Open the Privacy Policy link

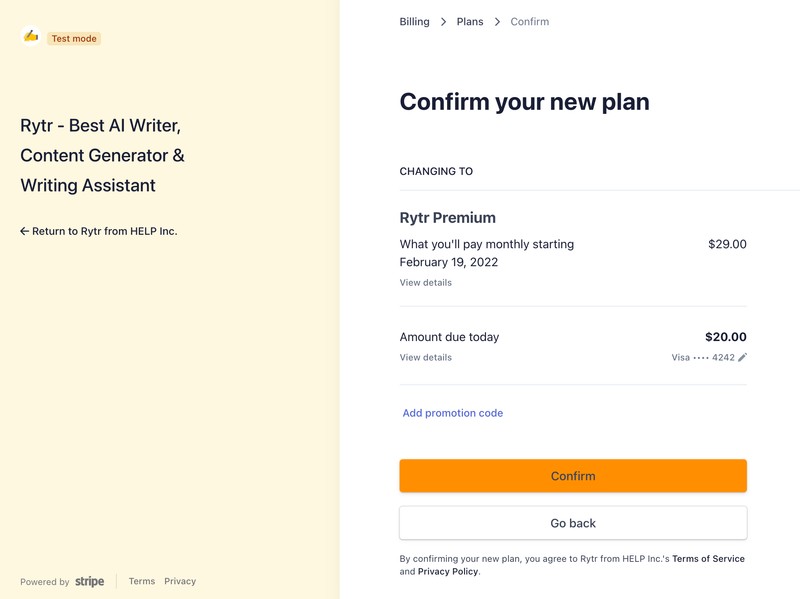[448, 571]
